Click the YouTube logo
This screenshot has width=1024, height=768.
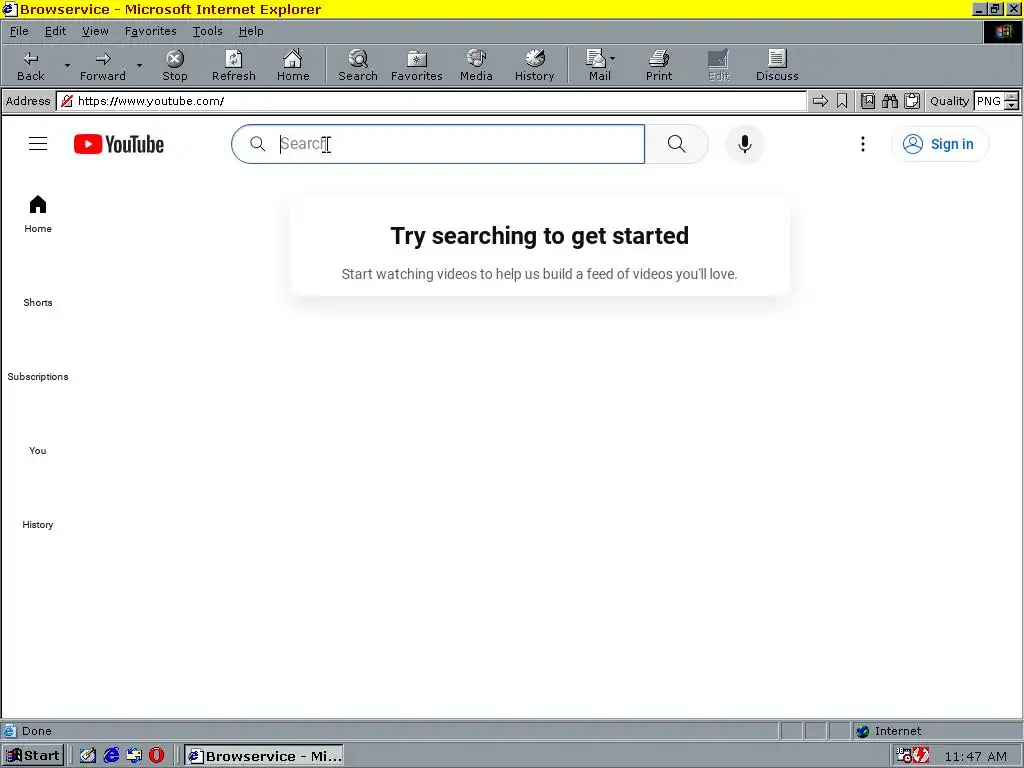coord(119,144)
